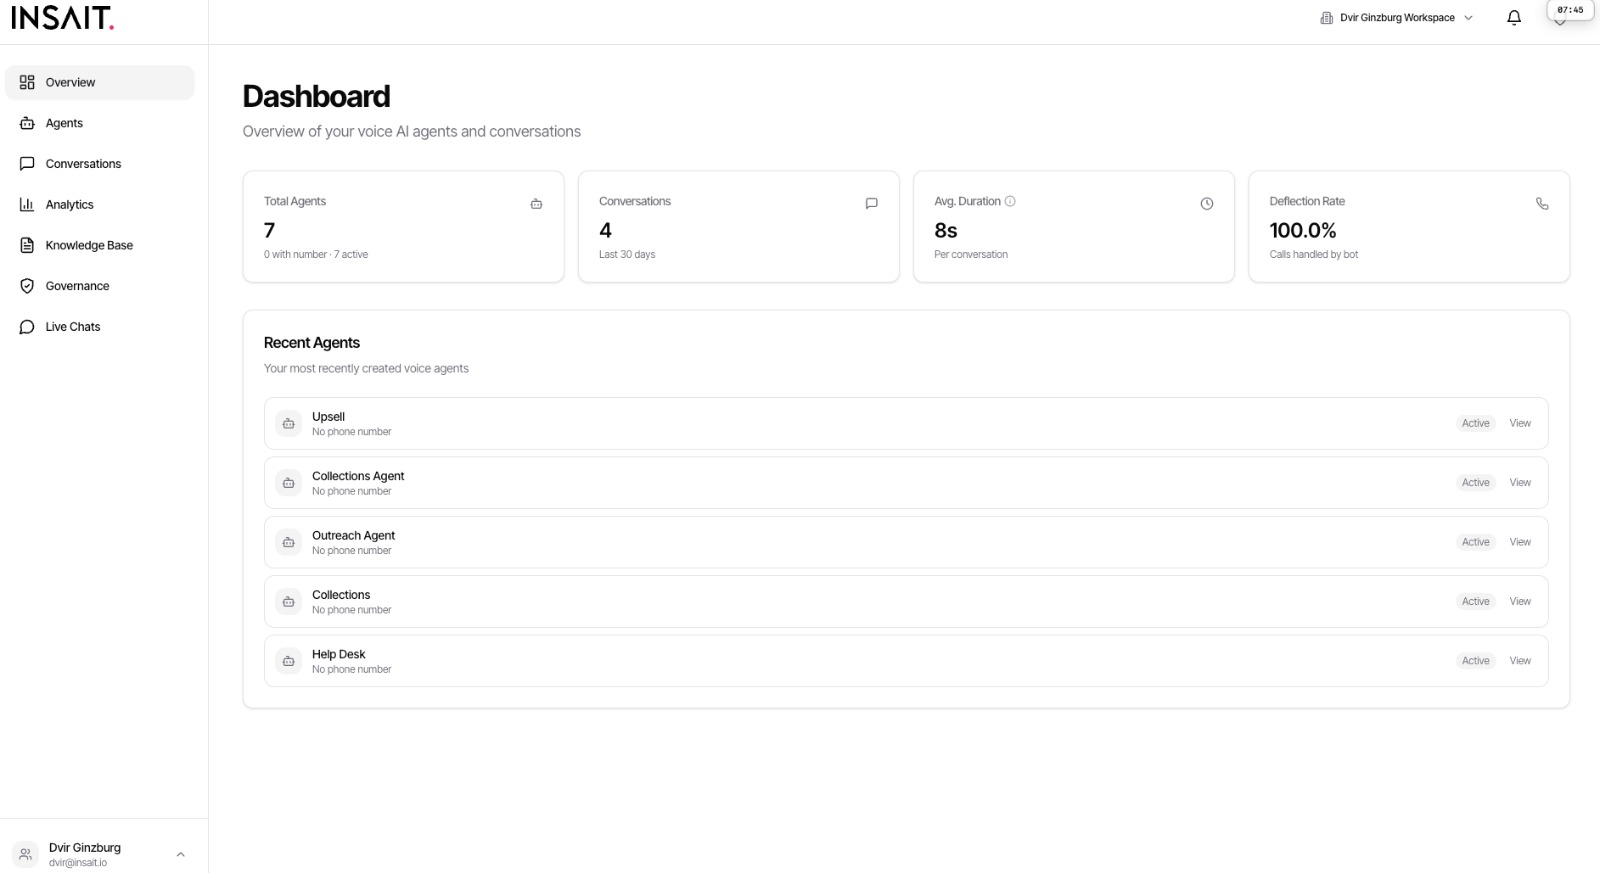The height and width of the screenshot is (873, 1600).
Task: Click the robot icon beside Help Desk agent
Action: 289,661
